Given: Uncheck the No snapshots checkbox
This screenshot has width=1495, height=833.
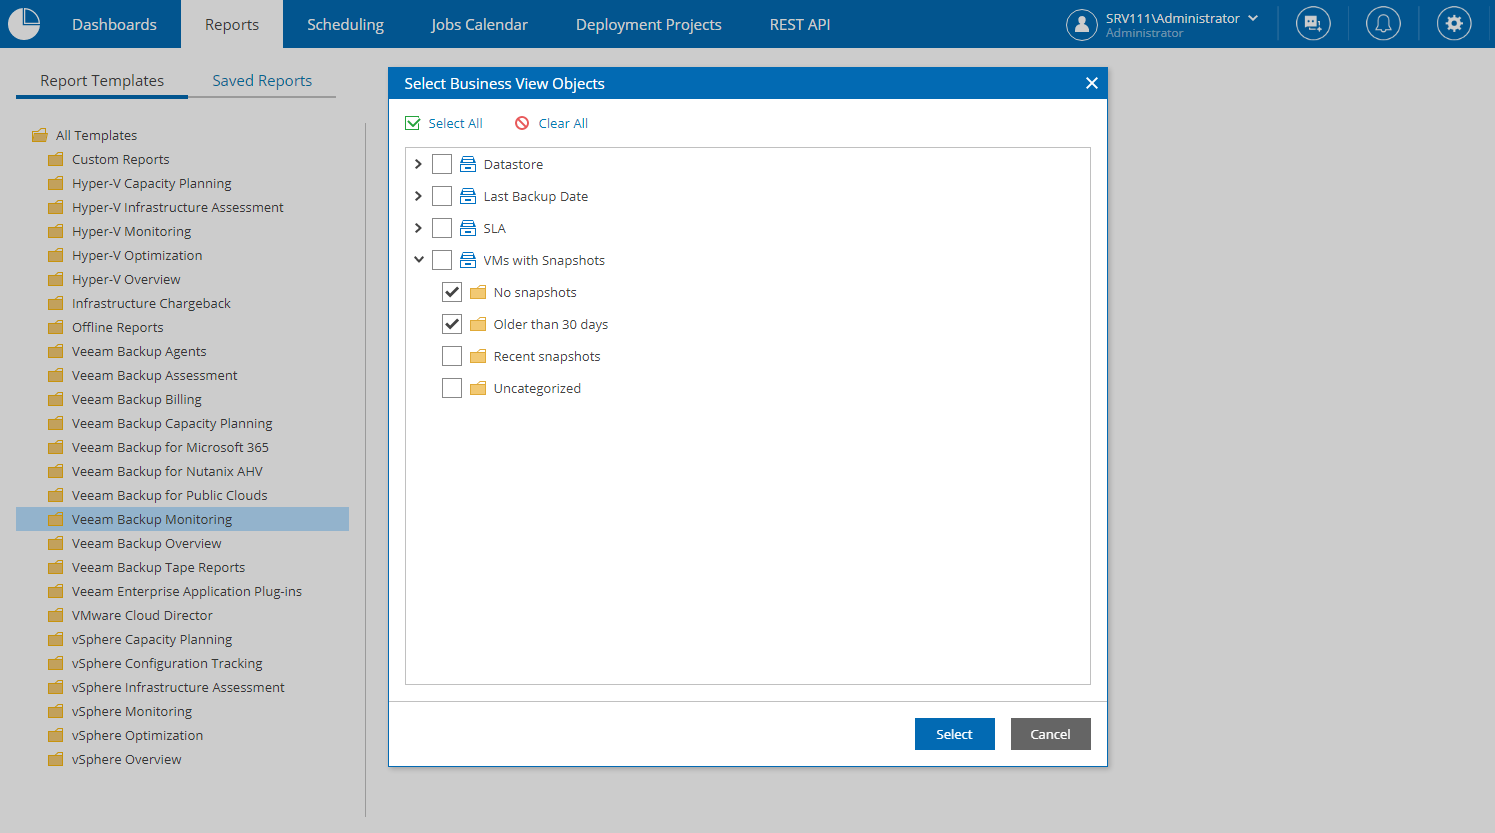Looking at the screenshot, I should click(452, 292).
